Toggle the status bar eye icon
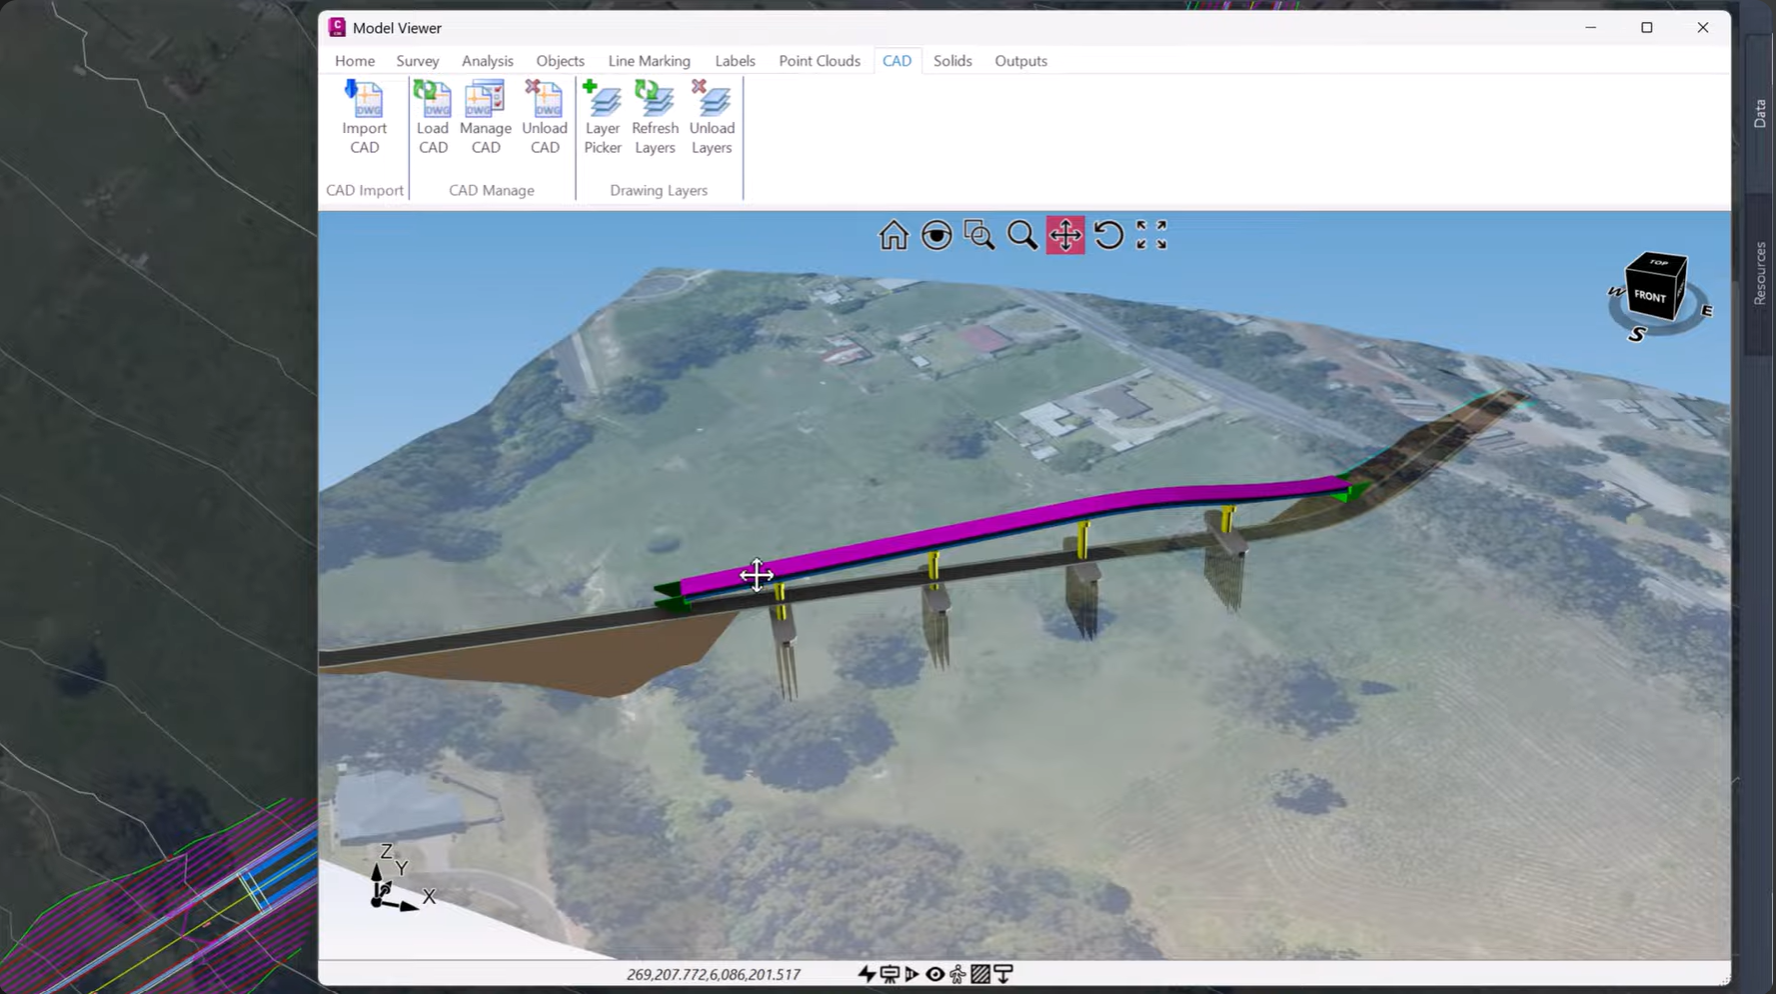Image resolution: width=1776 pixels, height=994 pixels. 935,974
